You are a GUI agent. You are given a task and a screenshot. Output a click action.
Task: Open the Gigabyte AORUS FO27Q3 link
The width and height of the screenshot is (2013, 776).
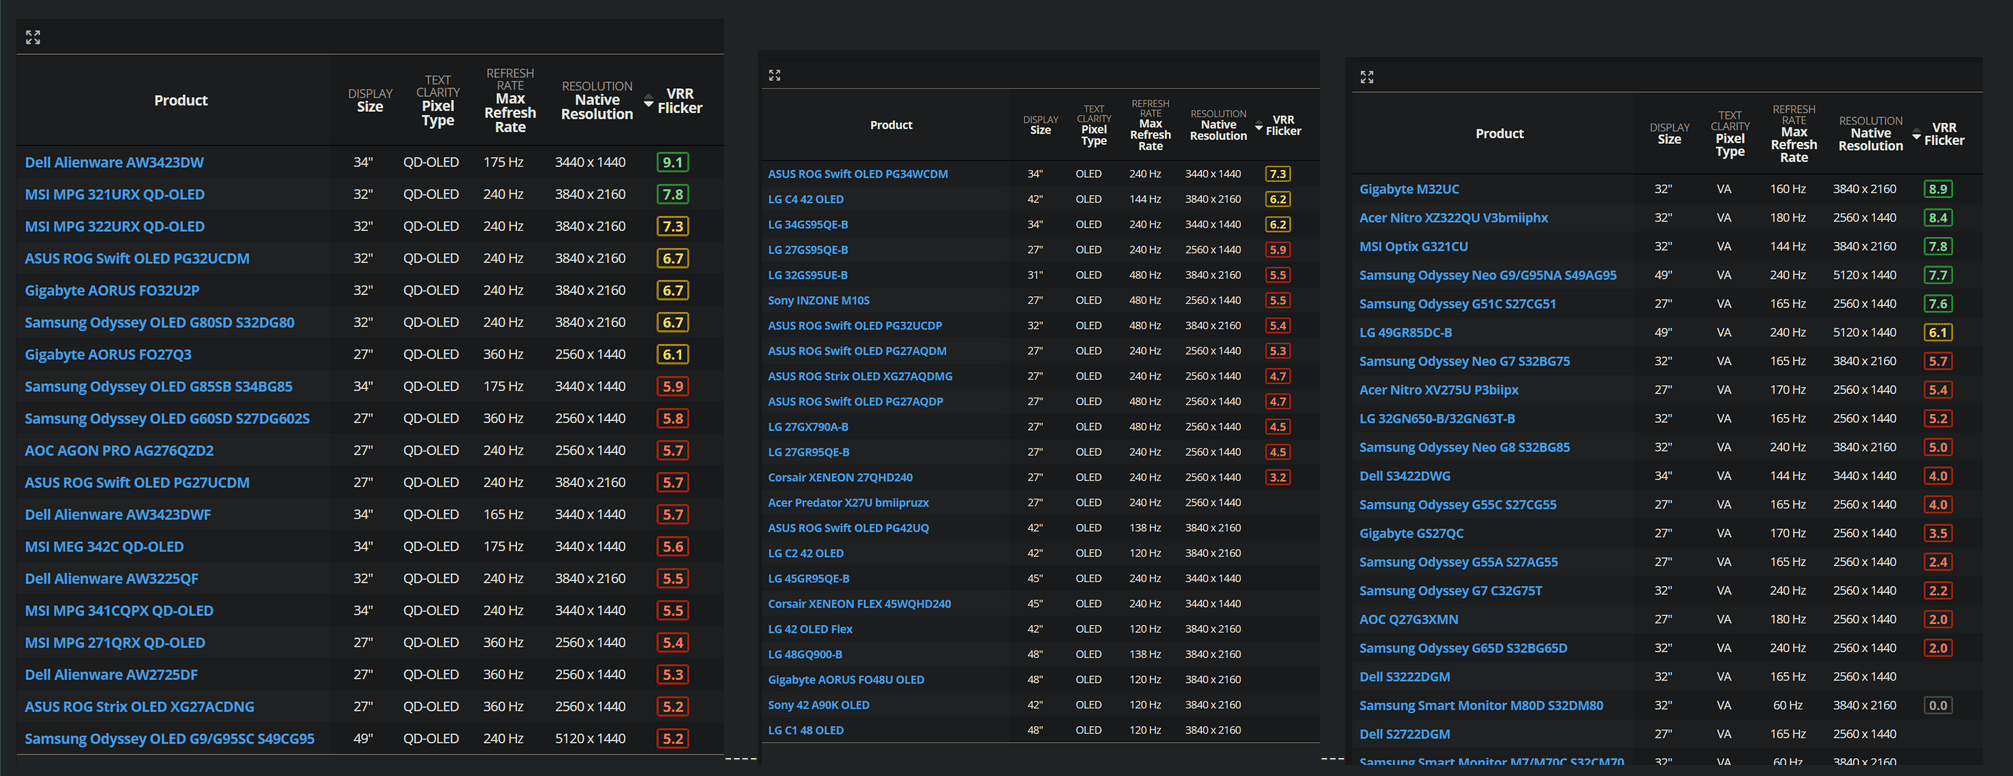pyautogui.click(x=108, y=354)
